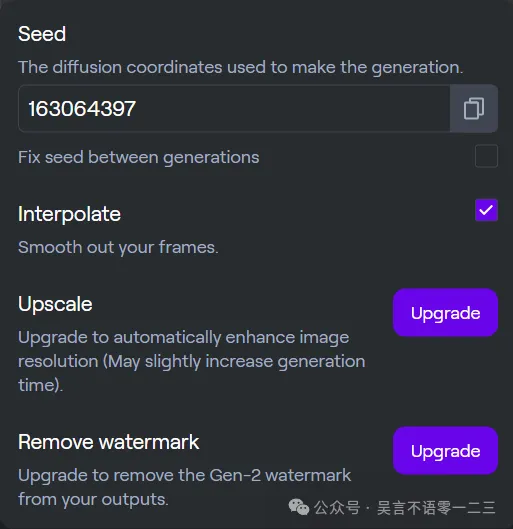Enable Fix seed between generations checkbox
Viewport: 513px width, 529px height.
point(486,156)
